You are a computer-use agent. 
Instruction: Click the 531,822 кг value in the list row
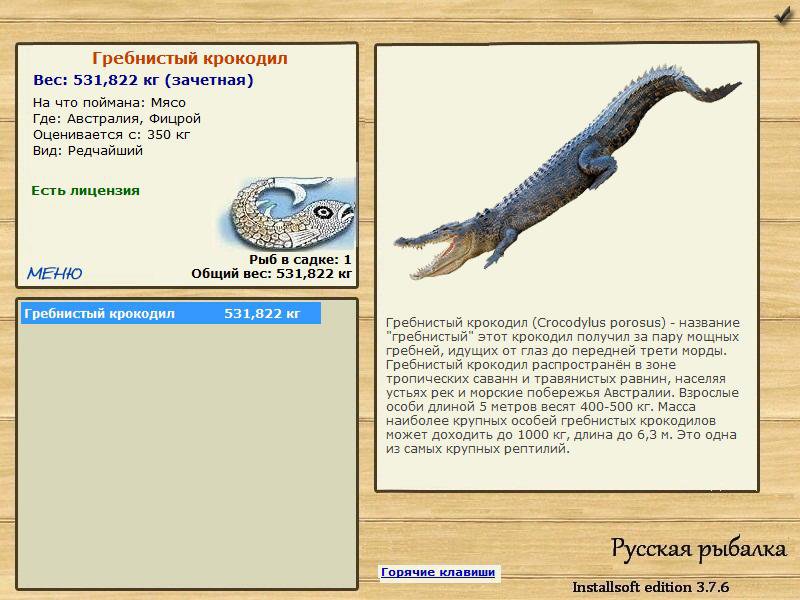tap(262, 313)
